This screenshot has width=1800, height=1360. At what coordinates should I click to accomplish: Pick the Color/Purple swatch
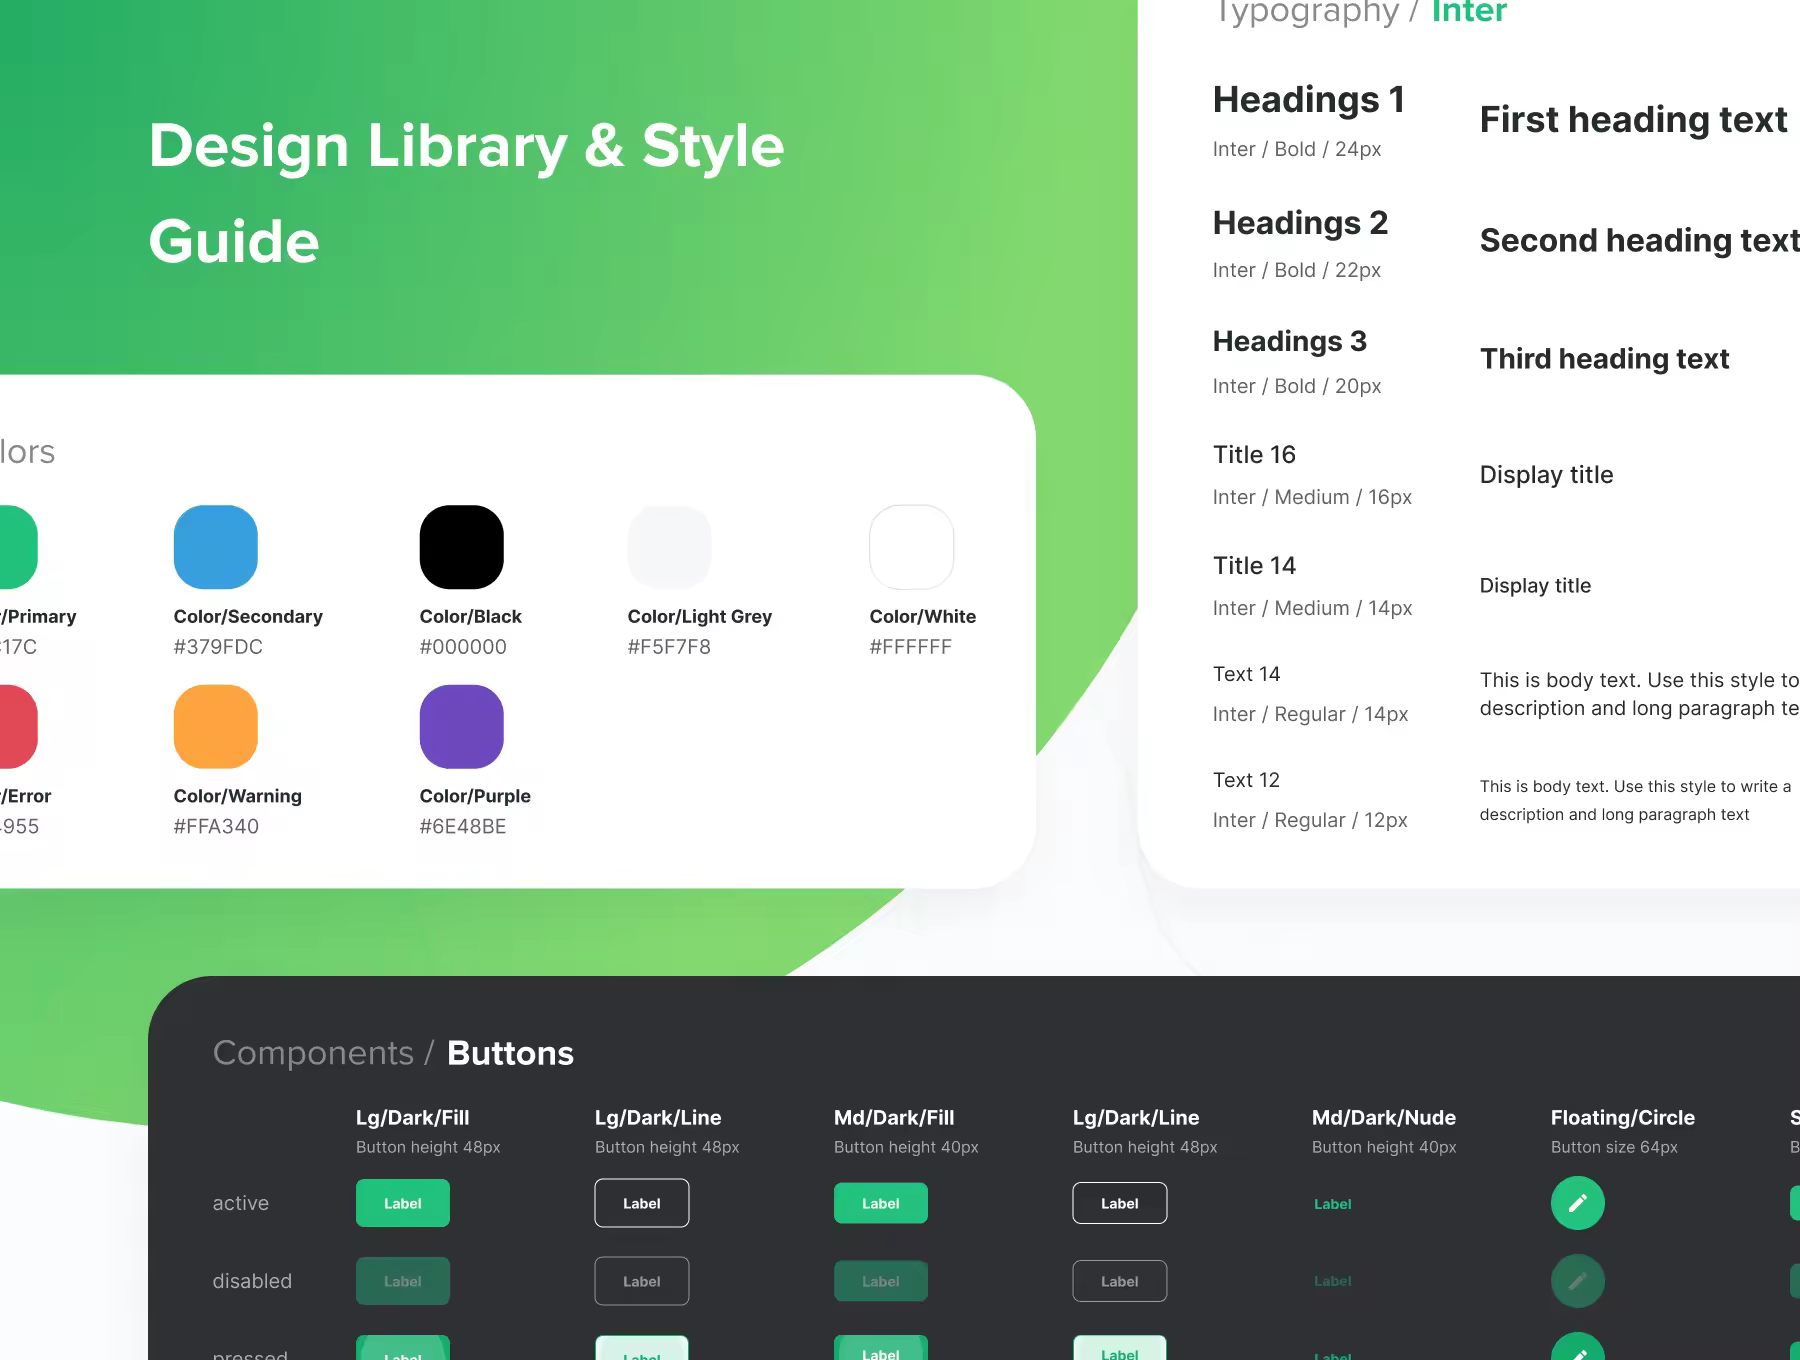pos(462,727)
